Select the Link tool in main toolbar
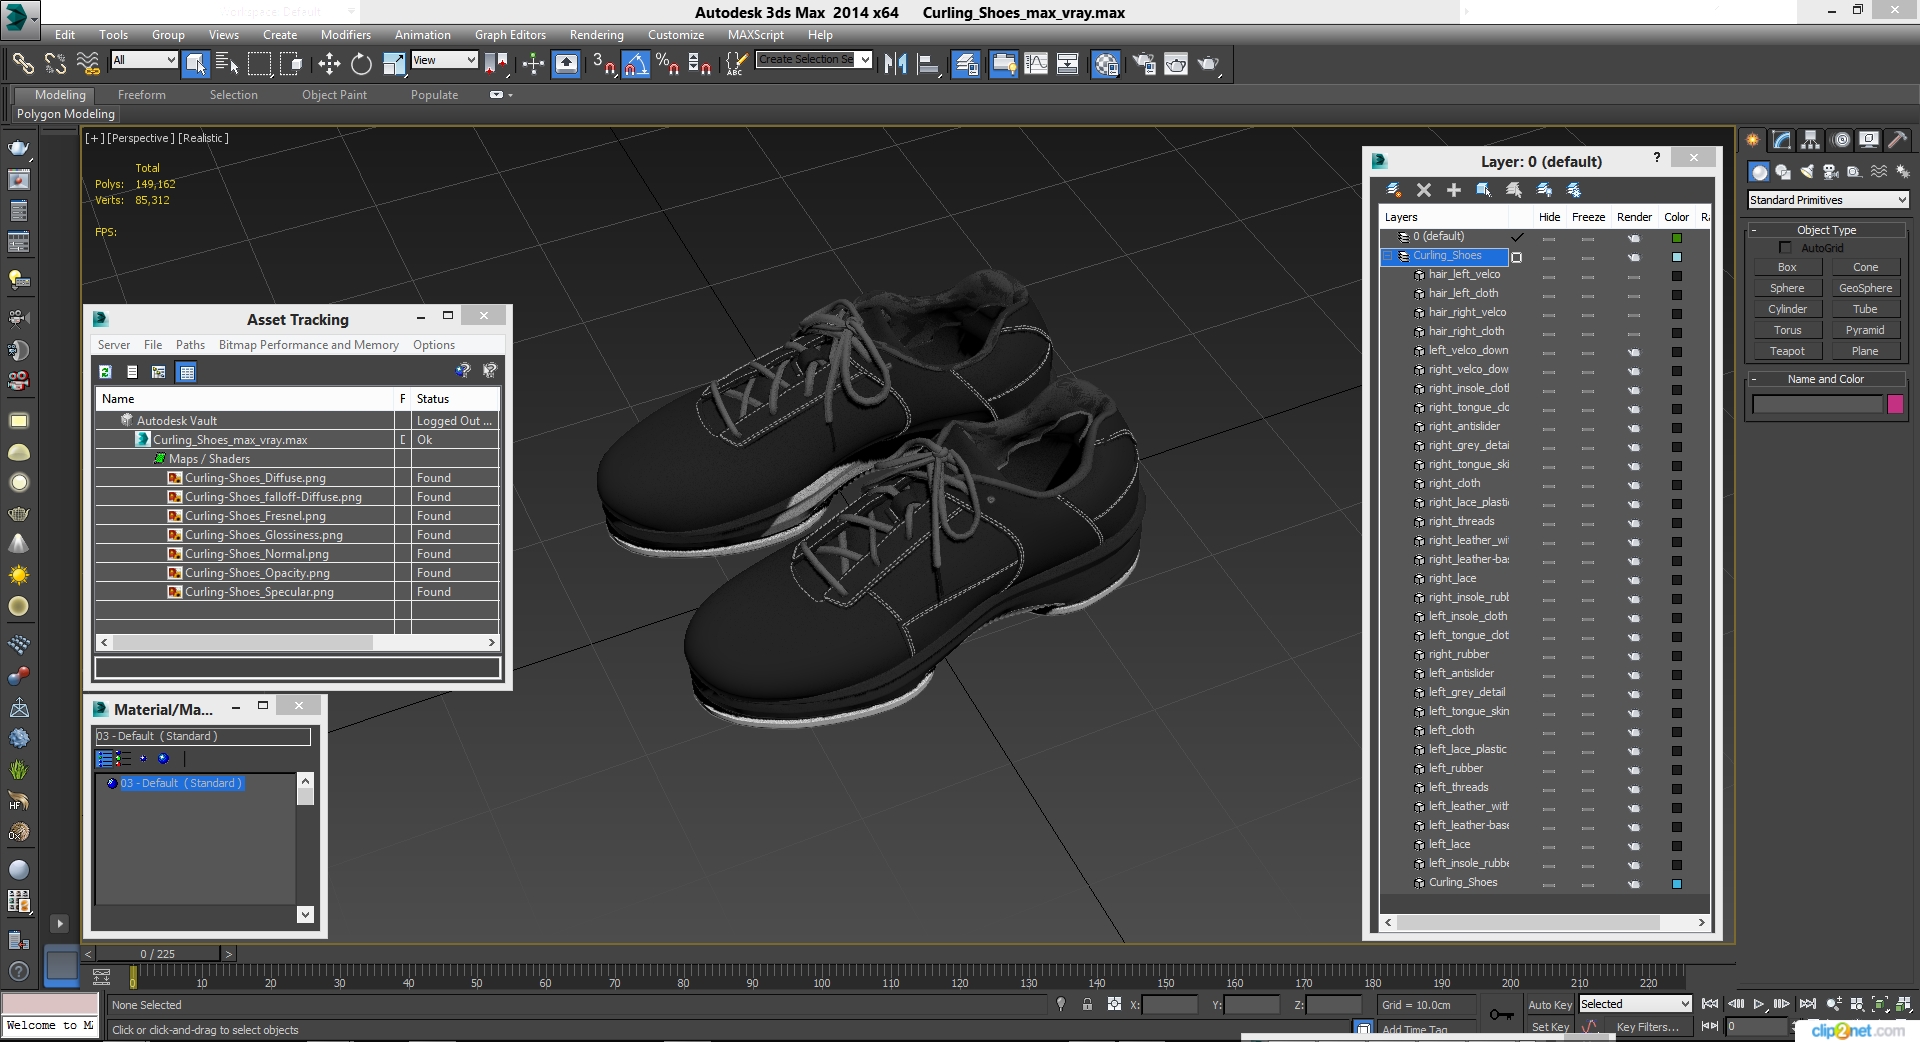Image resolution: width=1920 pixels, height=1042 pixels. pyautogui.click(x=22, y=64)
